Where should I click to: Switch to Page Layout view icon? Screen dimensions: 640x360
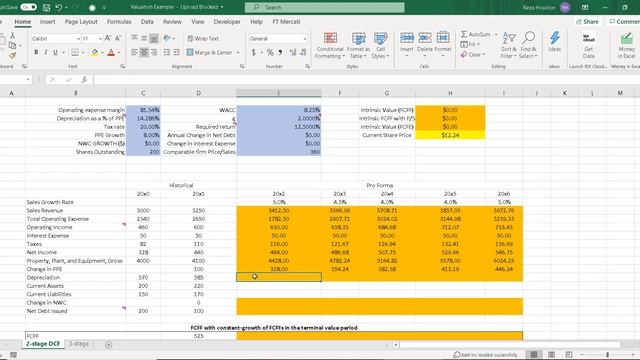551,355
